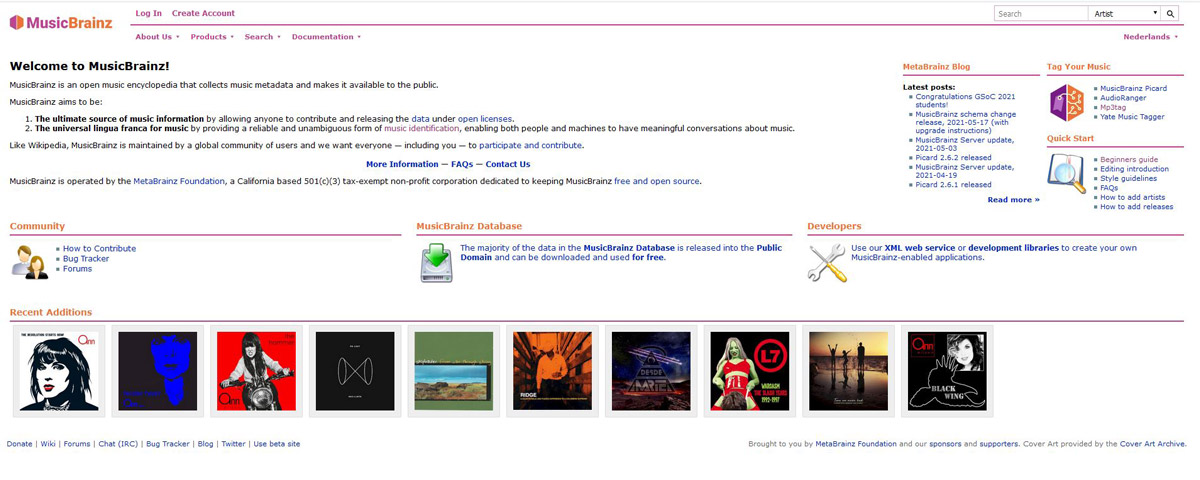Click the Developers tools icon

826,262
